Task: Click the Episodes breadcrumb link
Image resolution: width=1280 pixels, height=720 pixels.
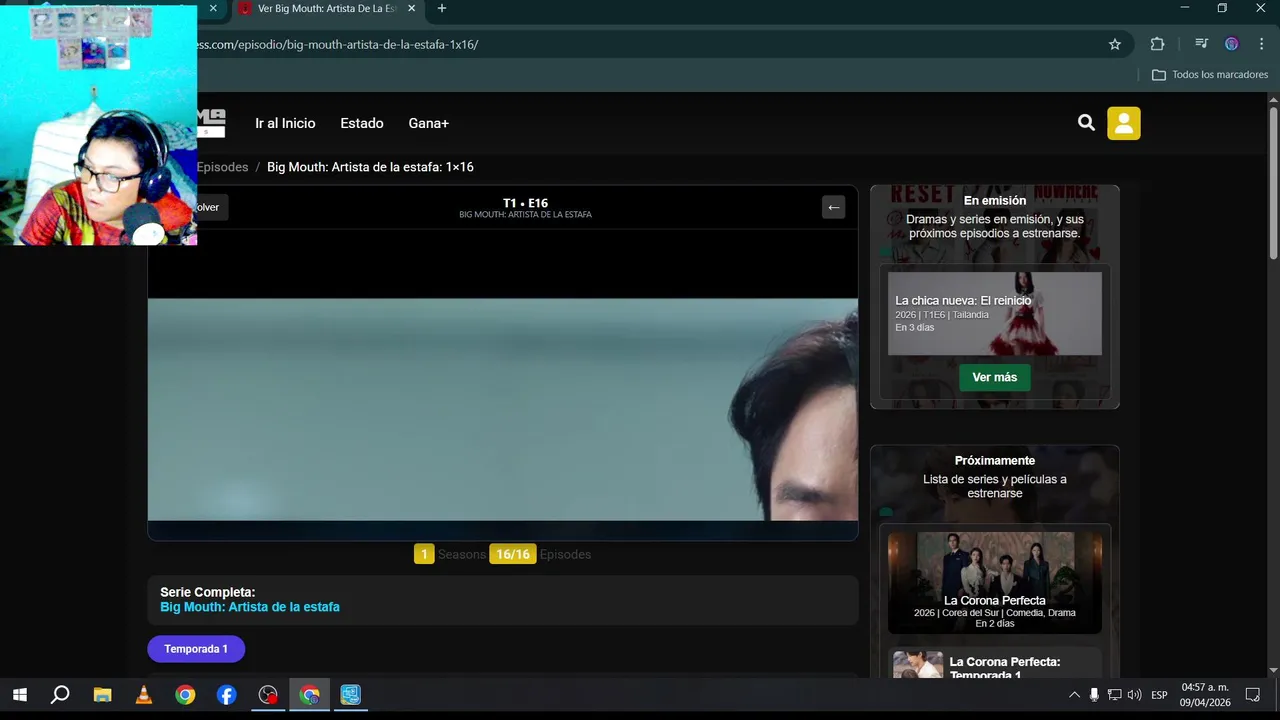Action: (x=222, y=167)
